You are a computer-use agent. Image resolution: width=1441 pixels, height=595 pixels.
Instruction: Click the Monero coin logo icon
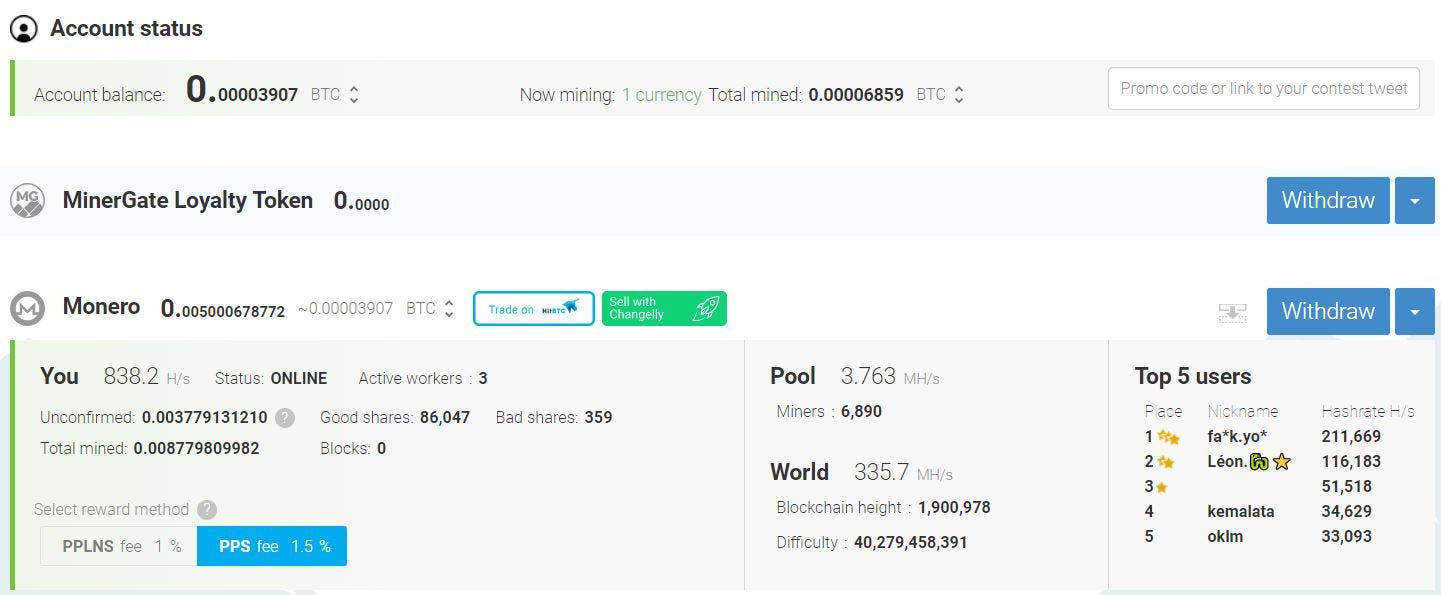click(28, 309)
